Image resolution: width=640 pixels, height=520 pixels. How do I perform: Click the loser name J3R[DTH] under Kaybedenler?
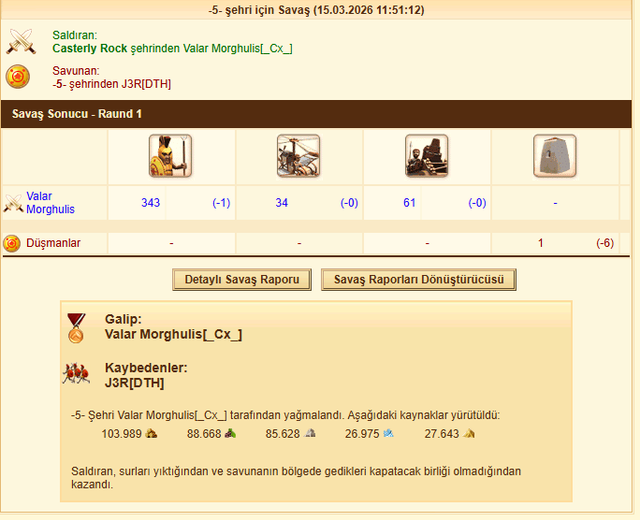[x=134, y=383]
